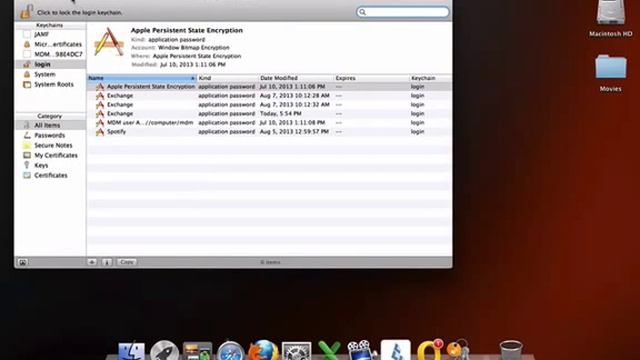Open the Trash in the Dock
The image size is (640, 360).
click(511, 351)
